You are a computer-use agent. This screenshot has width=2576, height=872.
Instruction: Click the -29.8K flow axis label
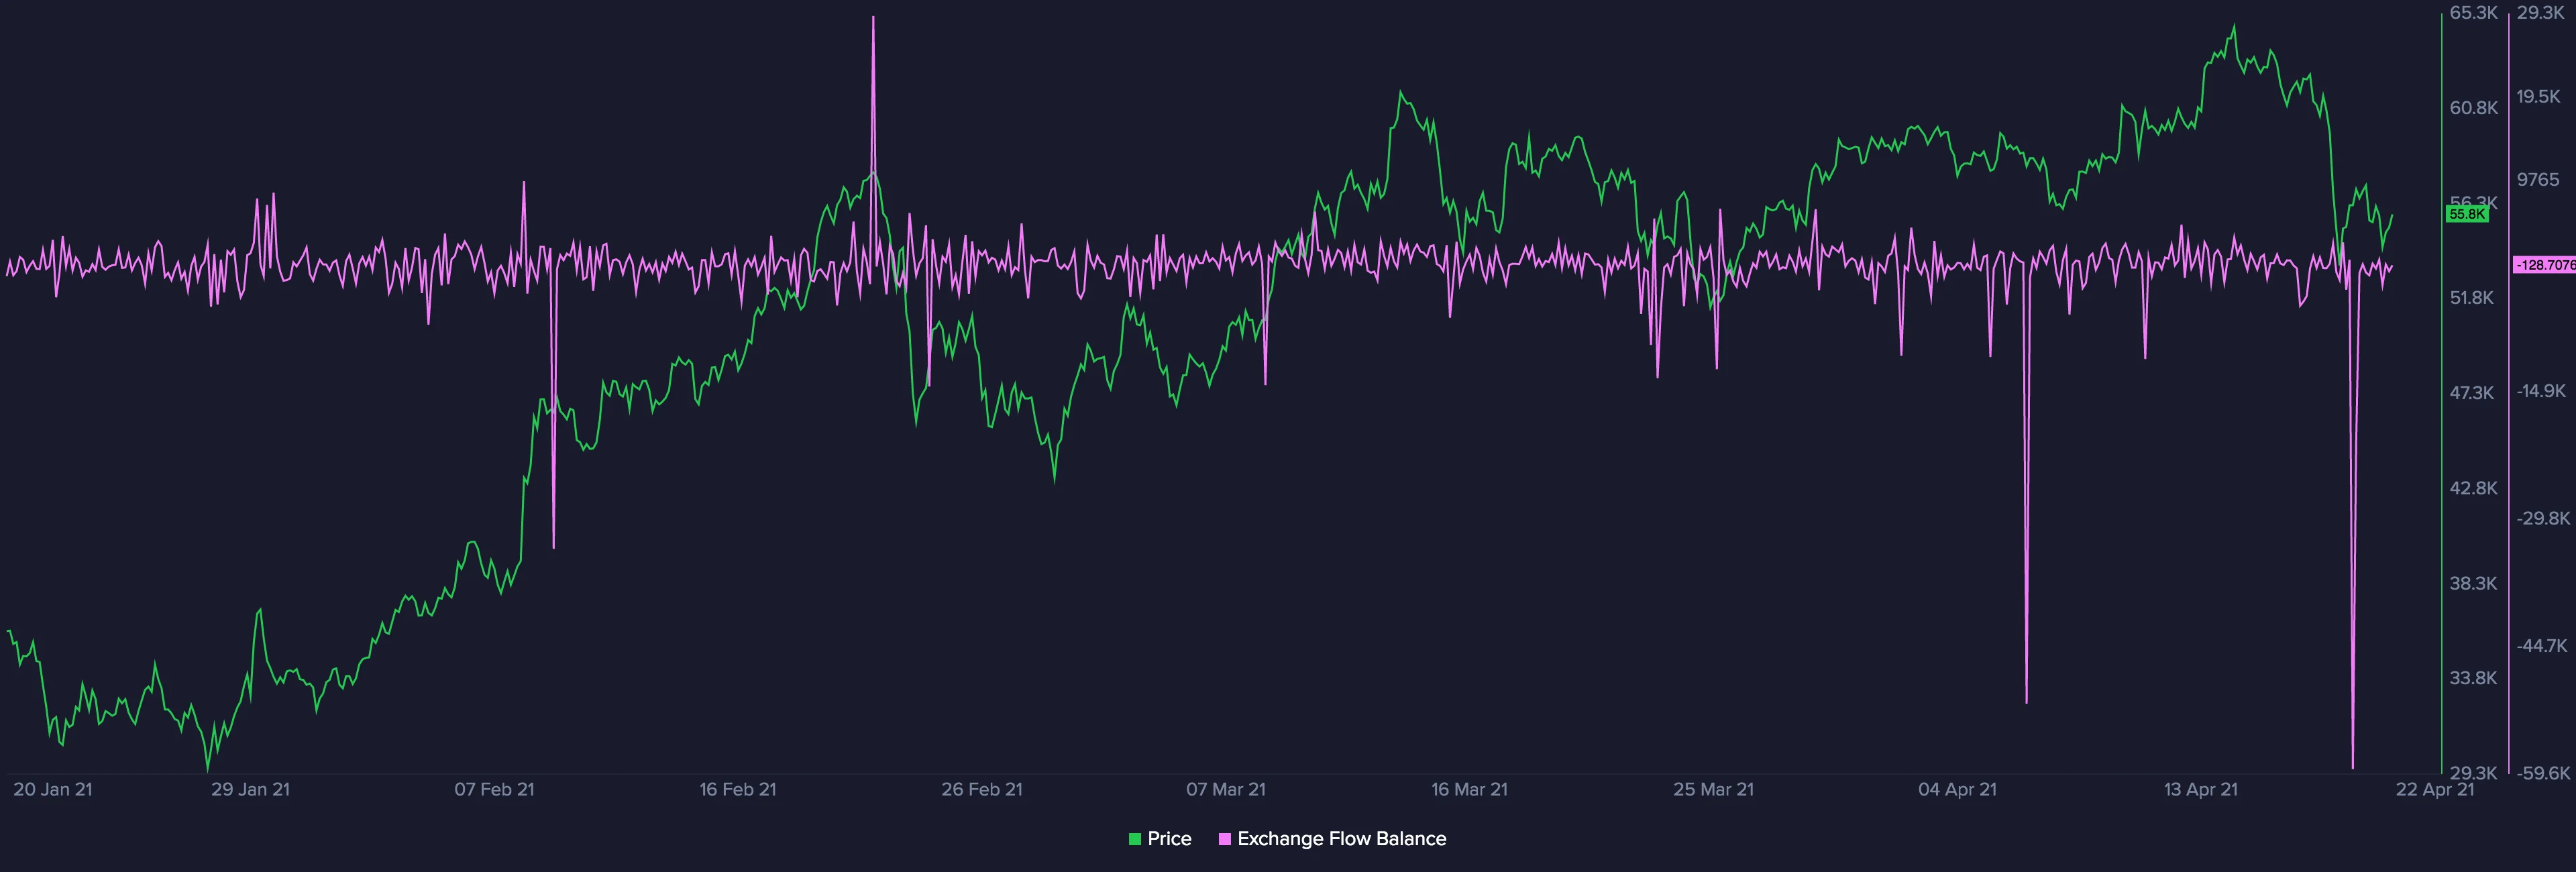(x=2543, y=518)
